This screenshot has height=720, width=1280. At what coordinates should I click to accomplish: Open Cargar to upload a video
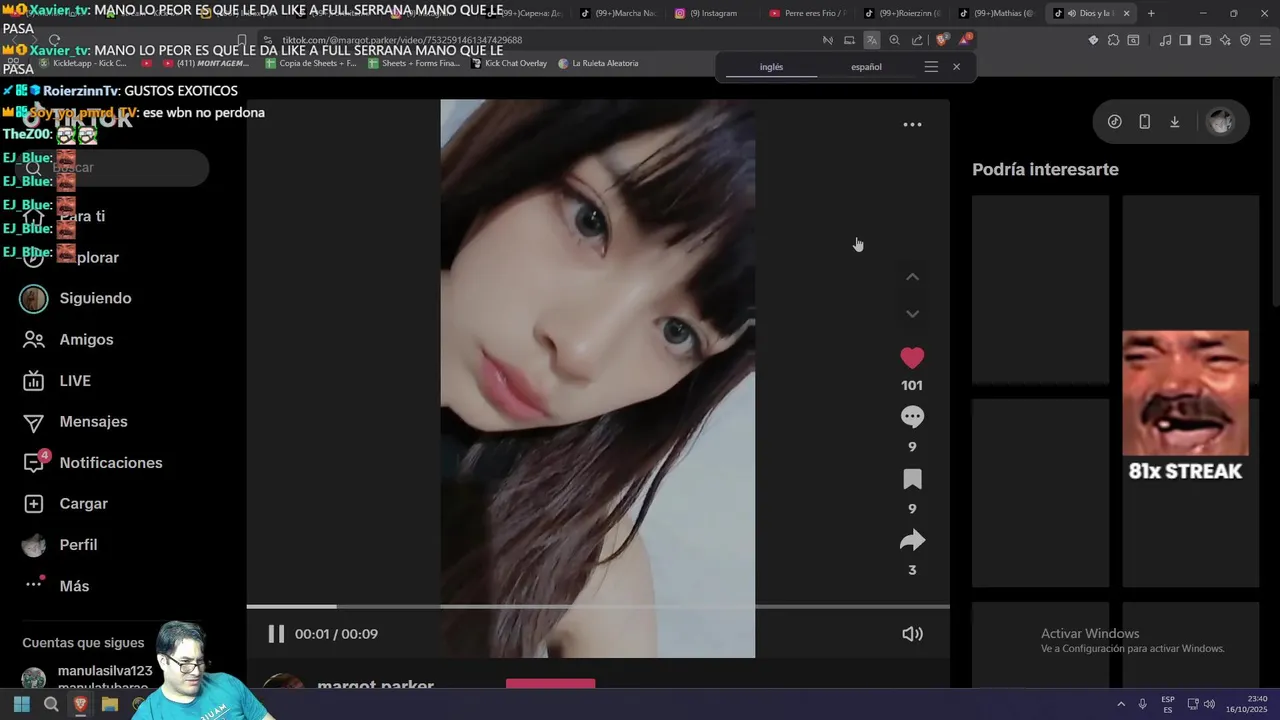(x=83, y=504)
